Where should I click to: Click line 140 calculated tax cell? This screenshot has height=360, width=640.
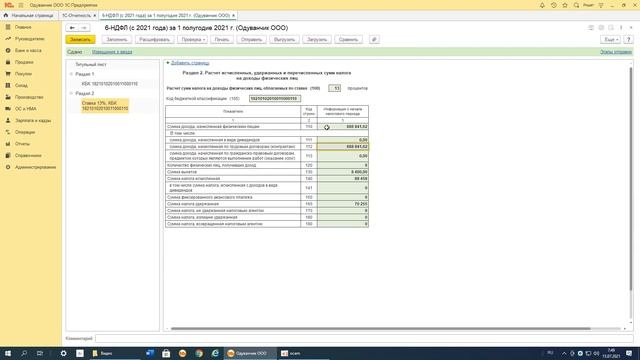click(x=343, y=179)
